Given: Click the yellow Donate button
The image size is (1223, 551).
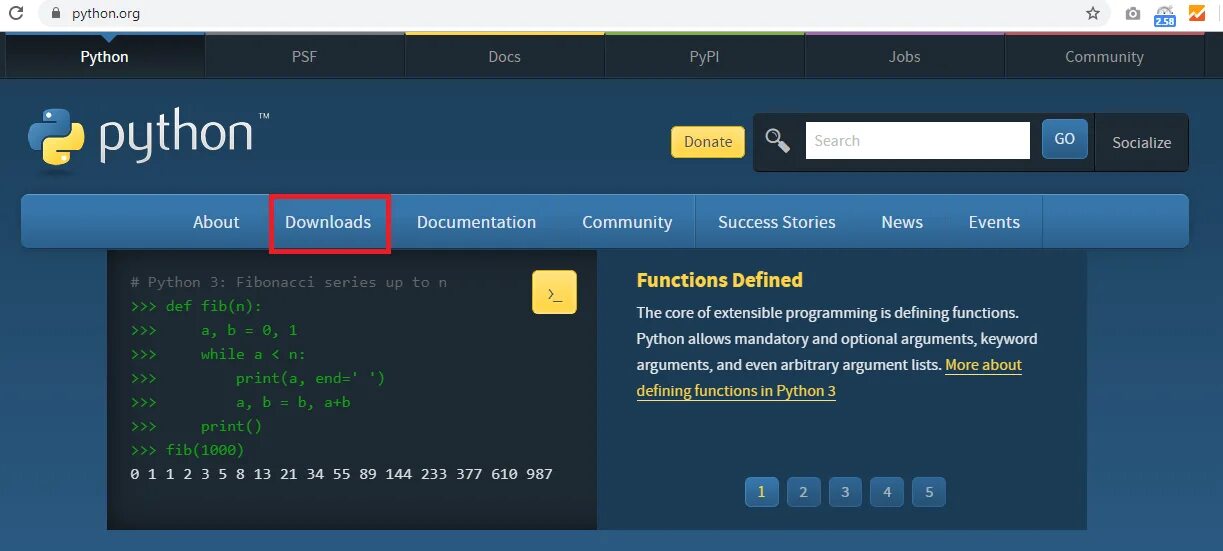Looking at the screenshot, I should pyautogui.click(x=708, y=141).
